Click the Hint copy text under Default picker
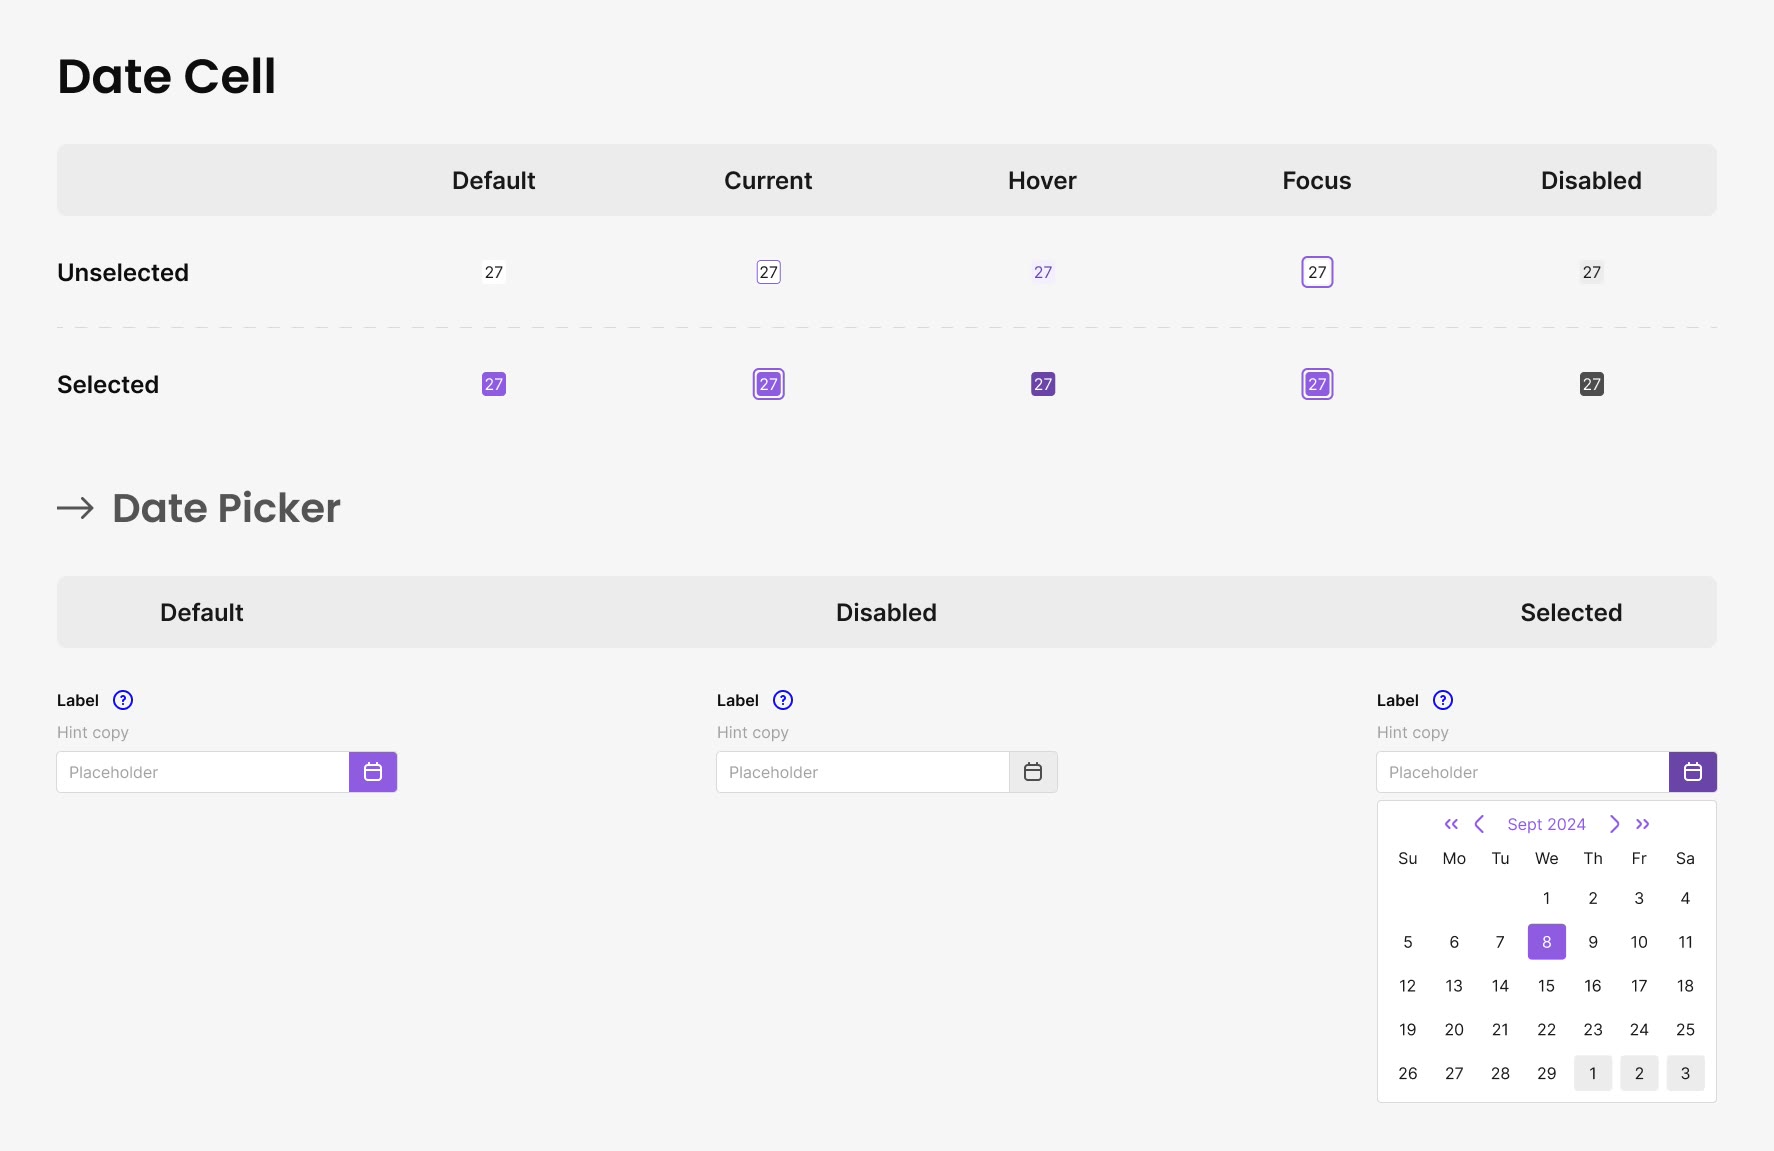 pyautogui.click(x=93, y=732)
